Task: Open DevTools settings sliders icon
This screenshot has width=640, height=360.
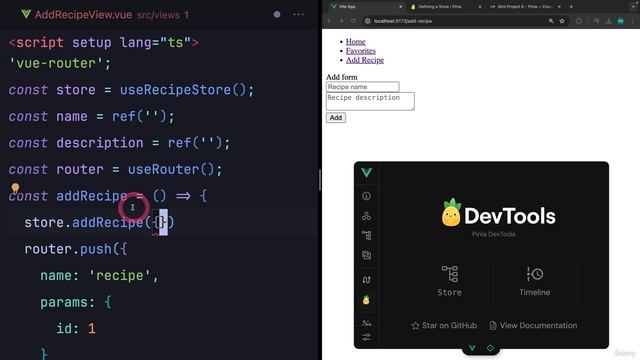Action: (x=366, y=337)
